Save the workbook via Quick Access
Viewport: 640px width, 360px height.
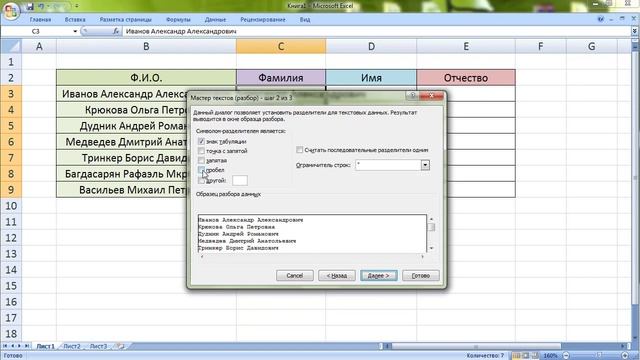30,7
